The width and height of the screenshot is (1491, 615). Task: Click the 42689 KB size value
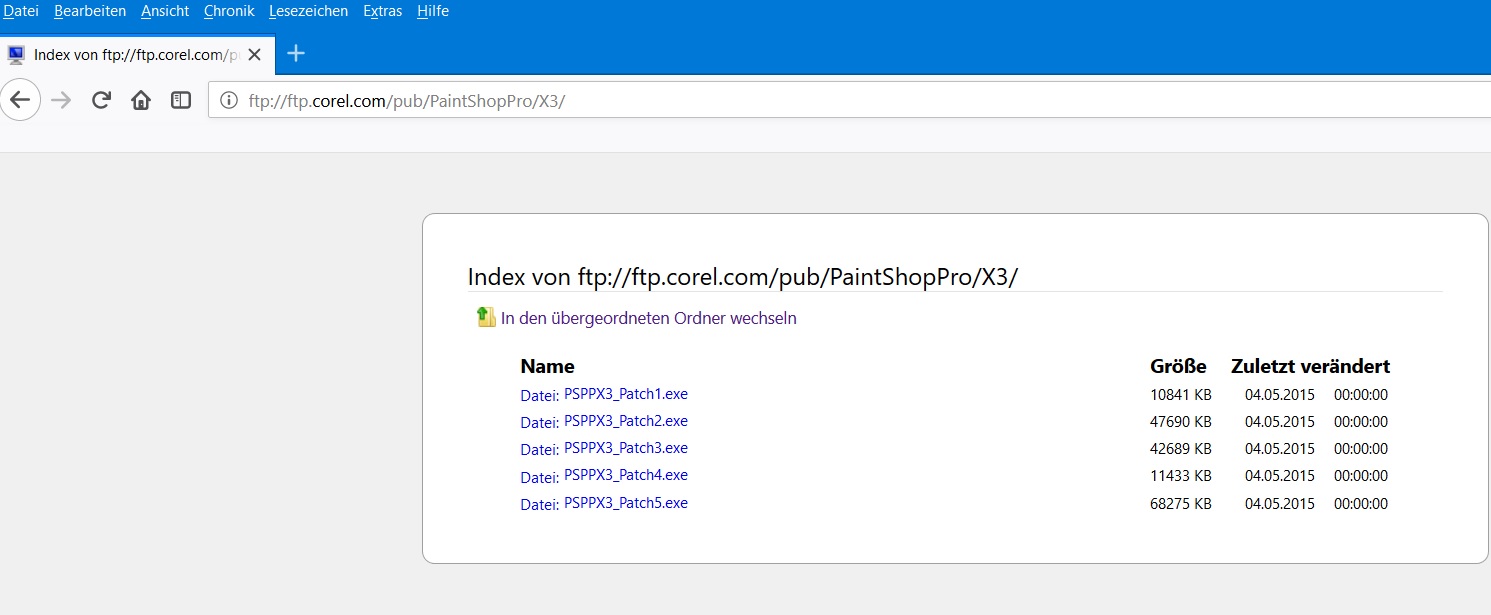[1181, 449]
